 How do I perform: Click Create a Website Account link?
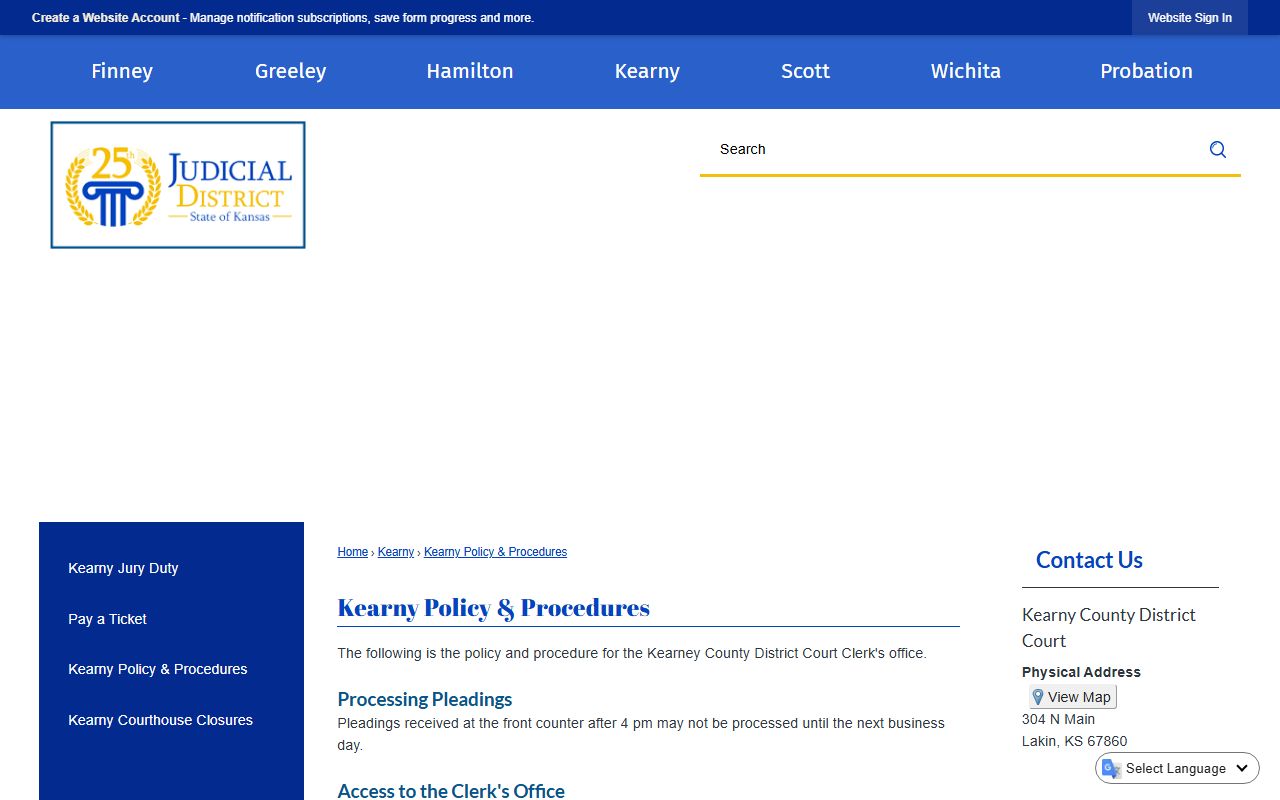(x=106, y=18)
